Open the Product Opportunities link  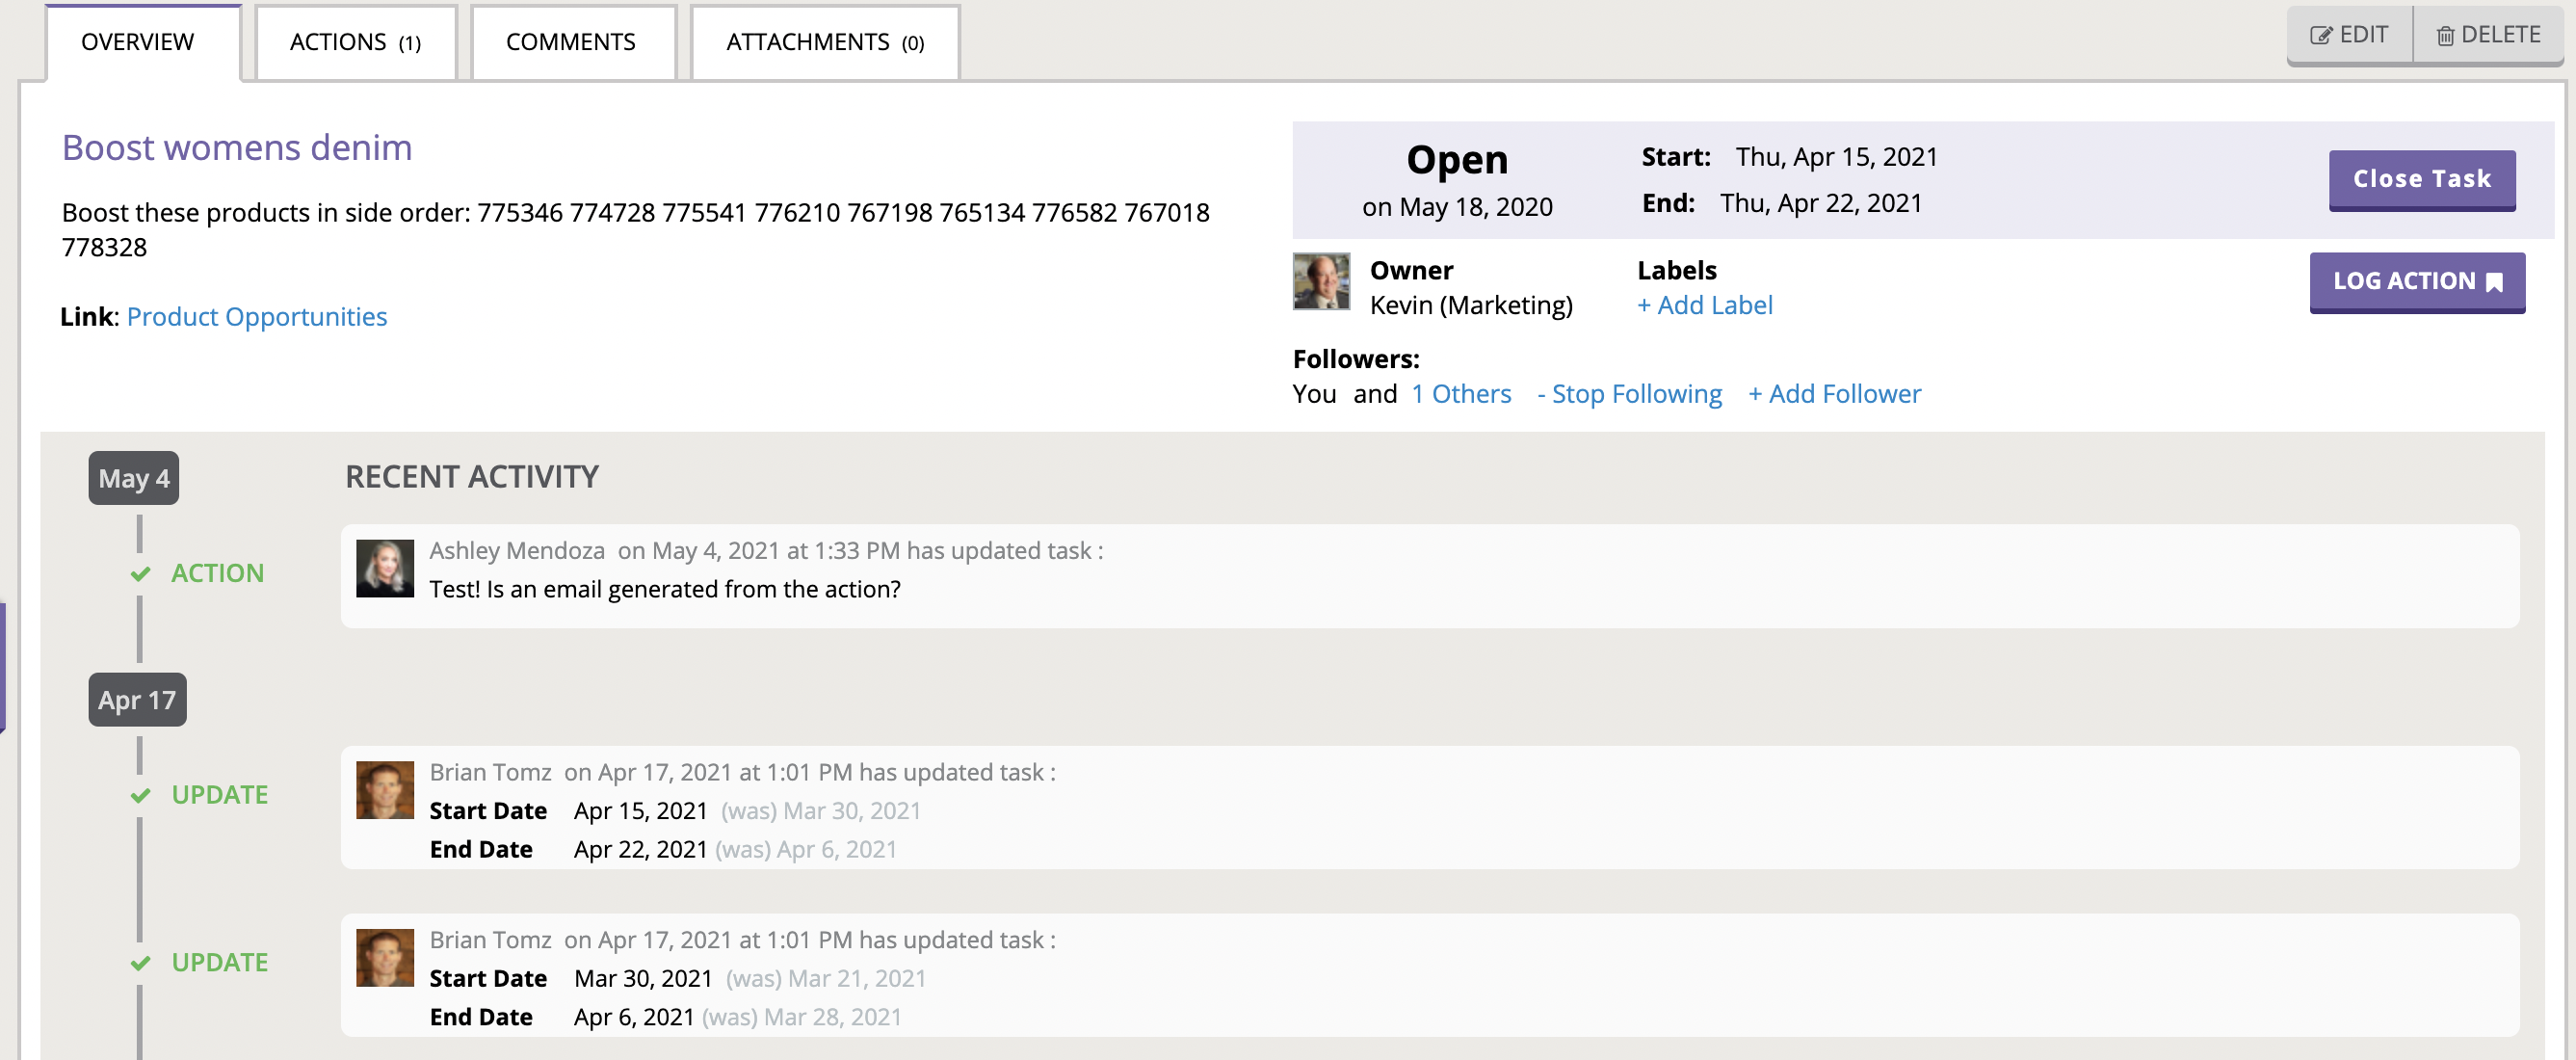[x=257, y=317]
